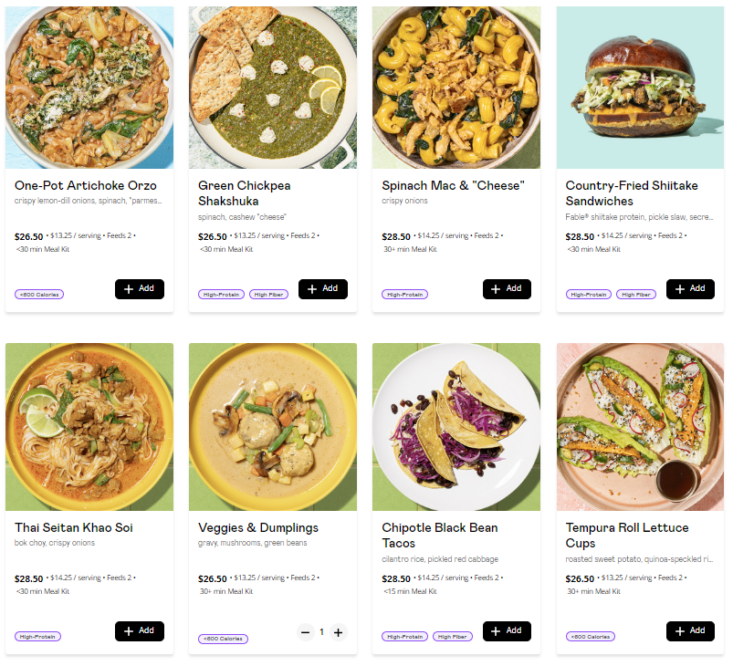
Task: Add Green Chickpea Shakshuka meal kit
Action: [x=322, y=289]
